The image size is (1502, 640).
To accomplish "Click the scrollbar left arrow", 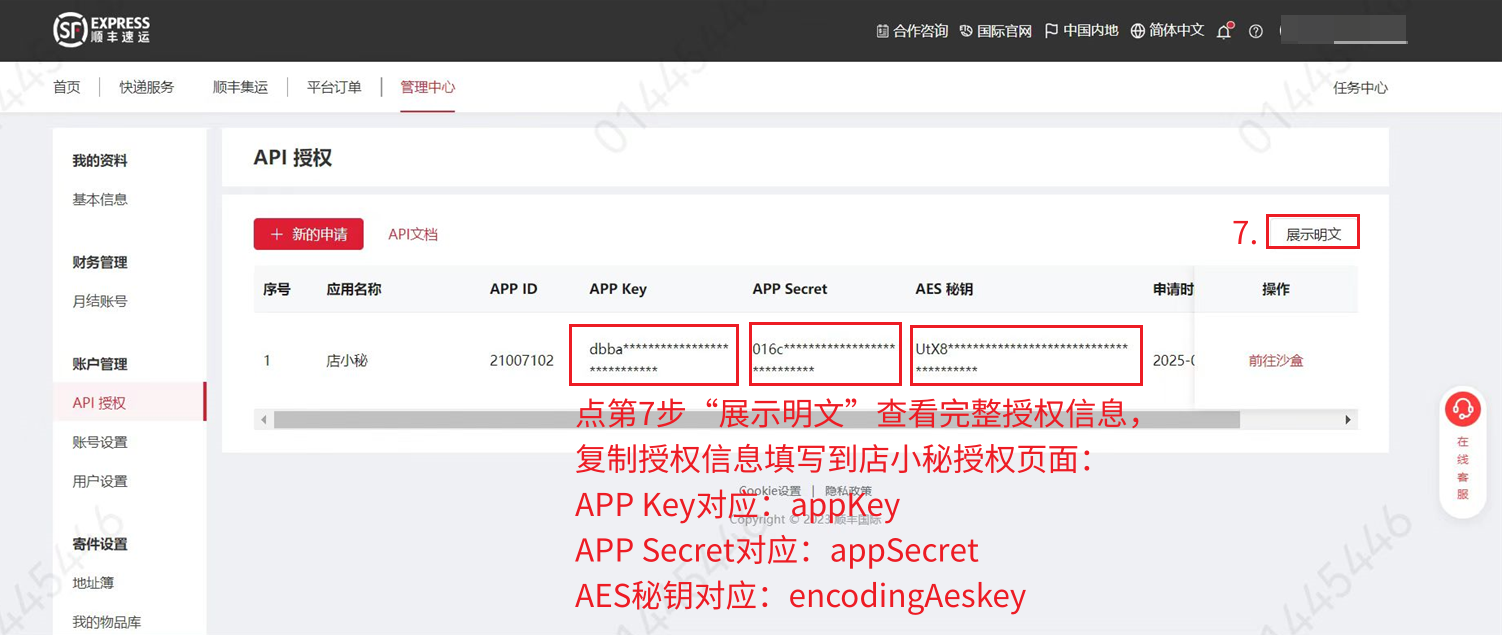I will point(264,420).
